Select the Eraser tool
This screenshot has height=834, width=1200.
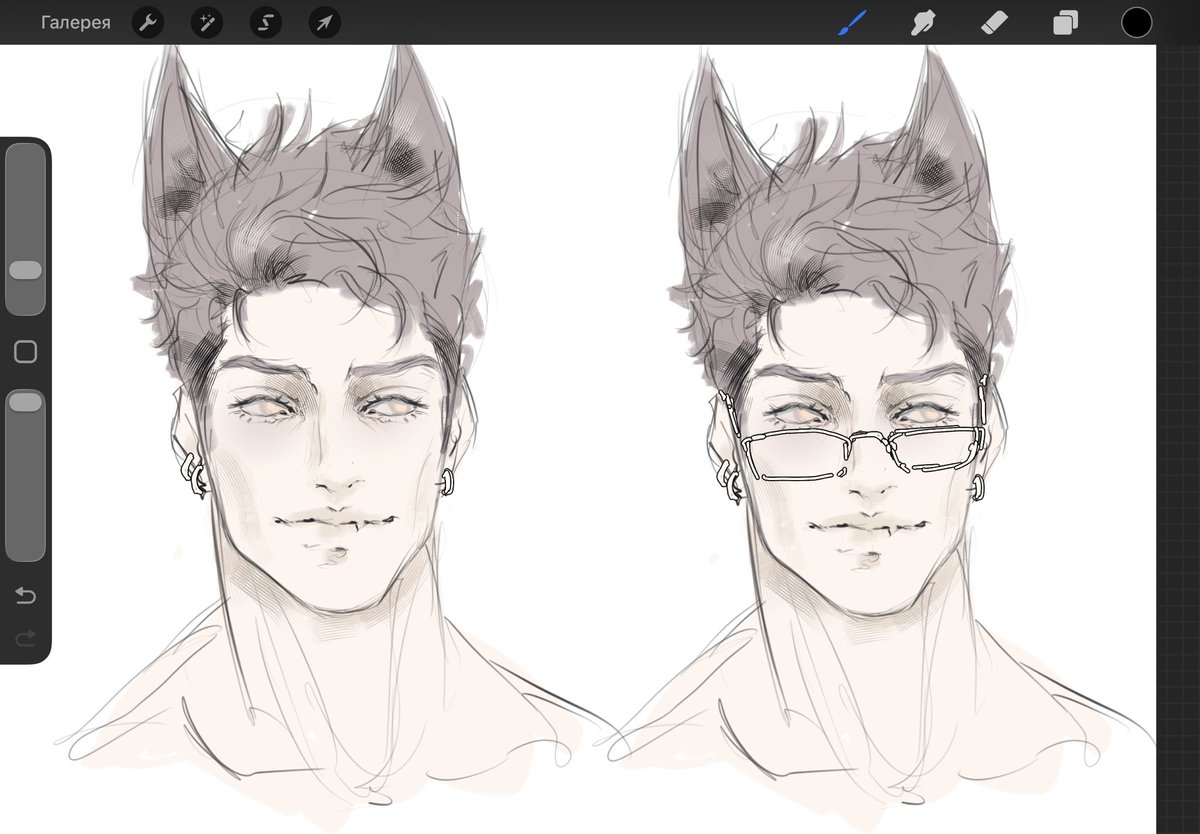(995, 22)
